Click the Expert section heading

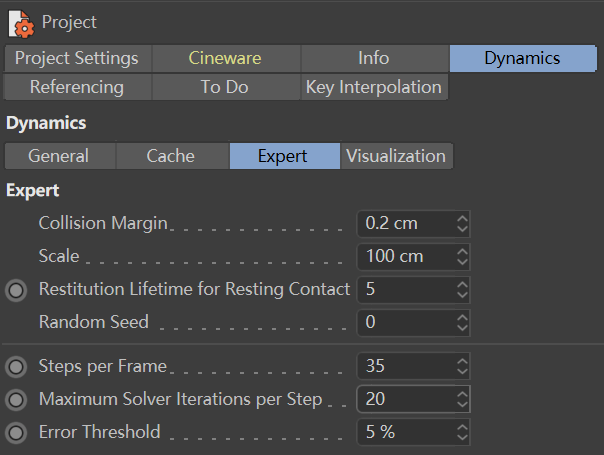coord(33,191)
